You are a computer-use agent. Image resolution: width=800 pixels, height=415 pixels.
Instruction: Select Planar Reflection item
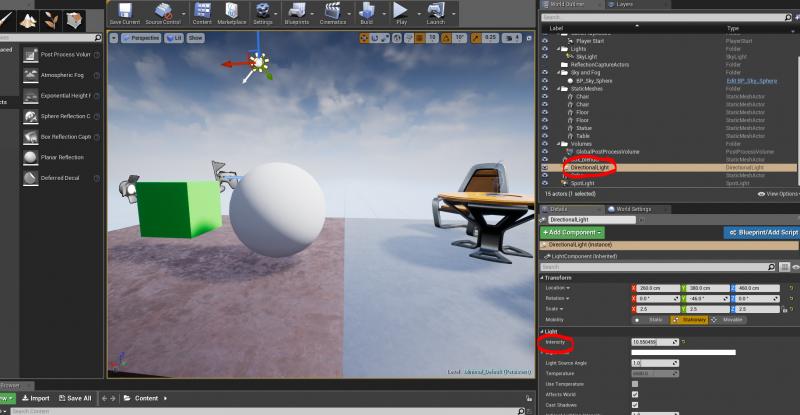tap(61, 157)
